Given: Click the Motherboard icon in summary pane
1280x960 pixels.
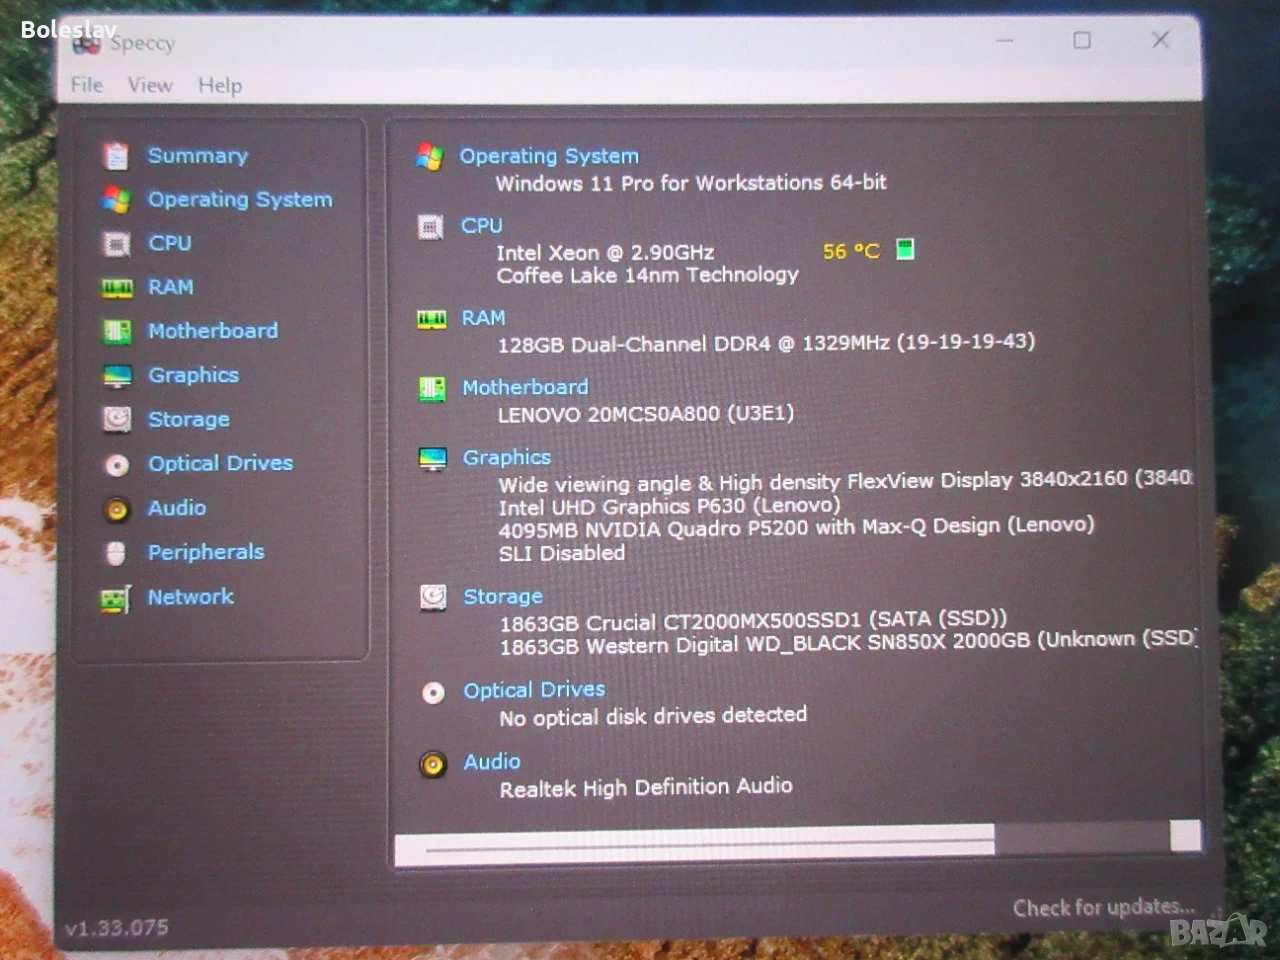Looking at the screenshot, I should (x=432, y=389).
